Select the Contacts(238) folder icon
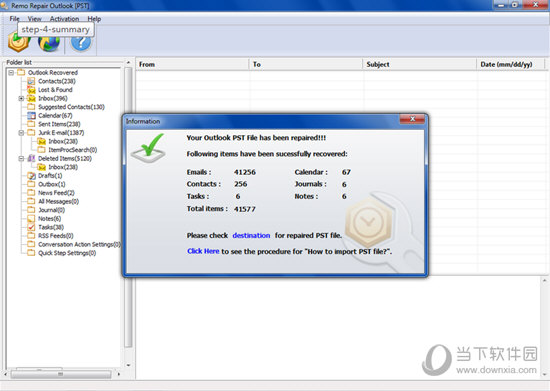The width and height of the screenshot is (550, 391). tap(31, 81)
